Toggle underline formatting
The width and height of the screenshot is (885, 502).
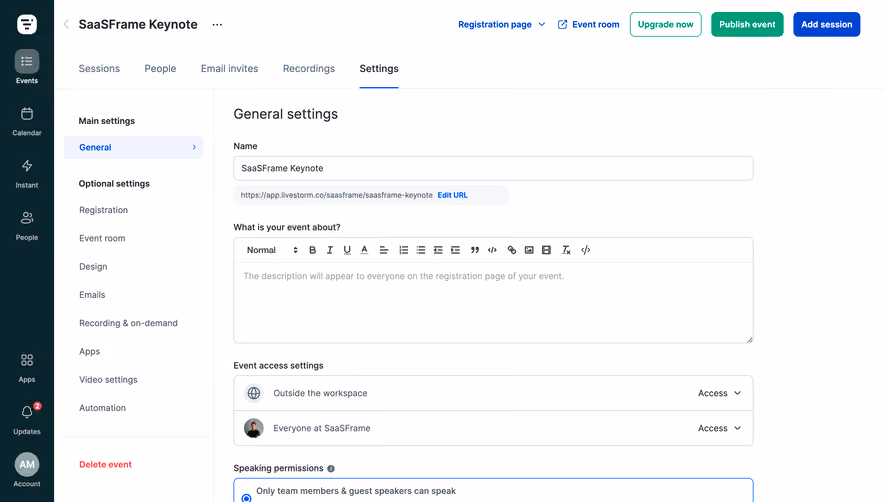click(x=347, y=250)
